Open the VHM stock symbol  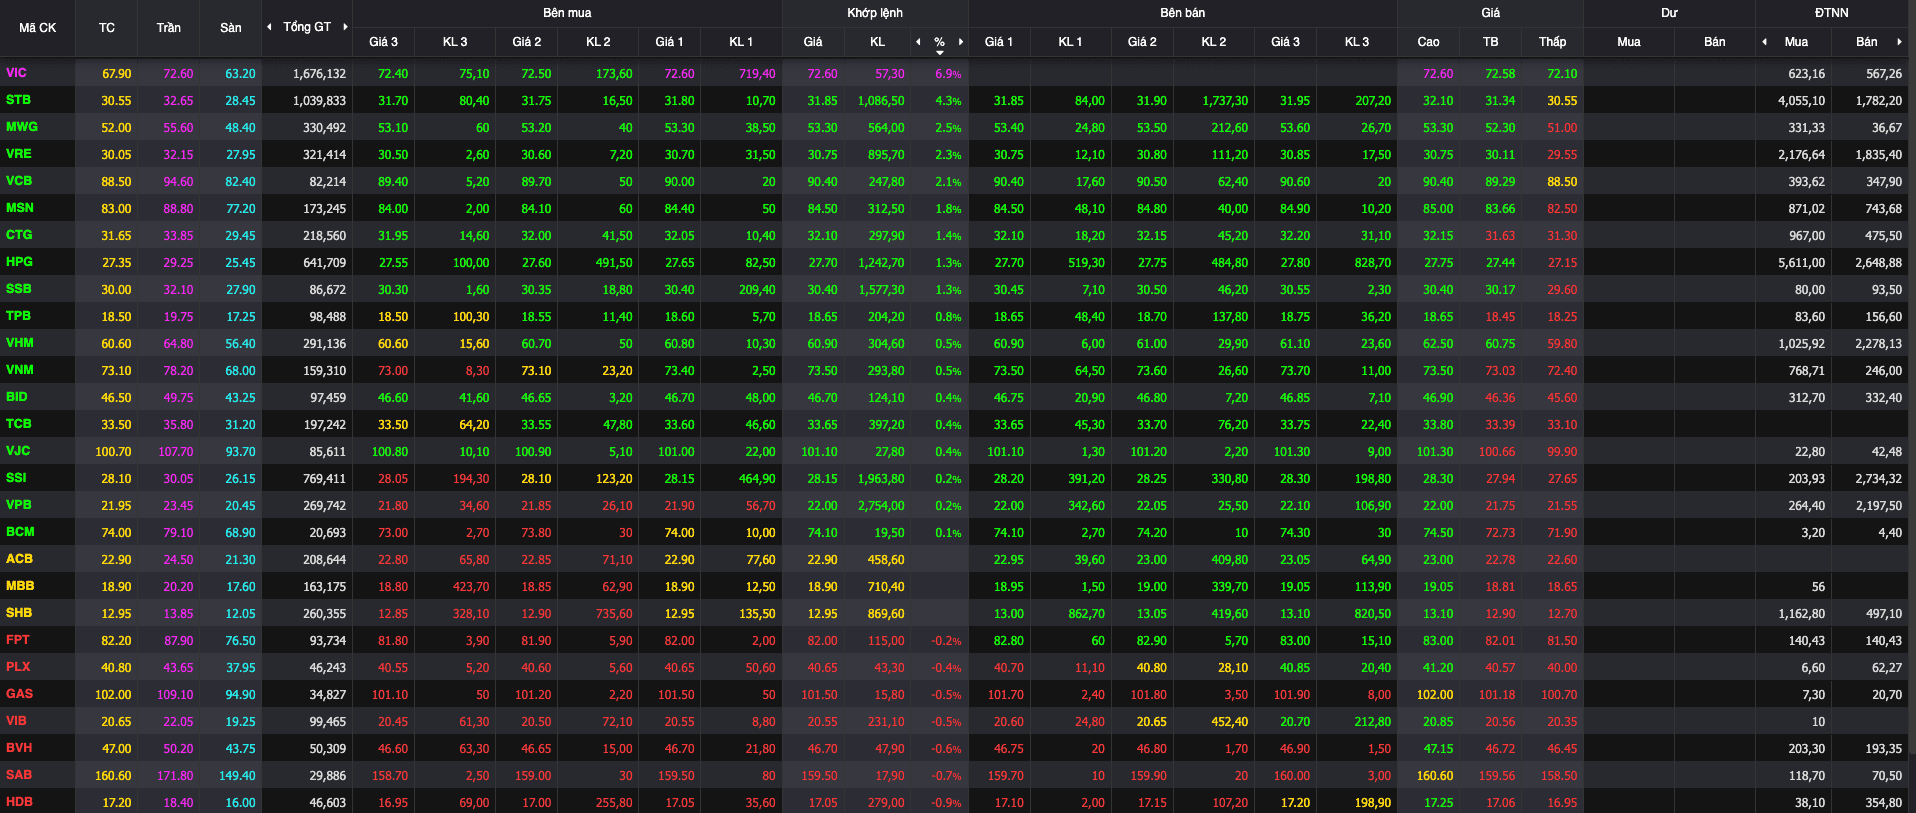[x=19, y=343]
